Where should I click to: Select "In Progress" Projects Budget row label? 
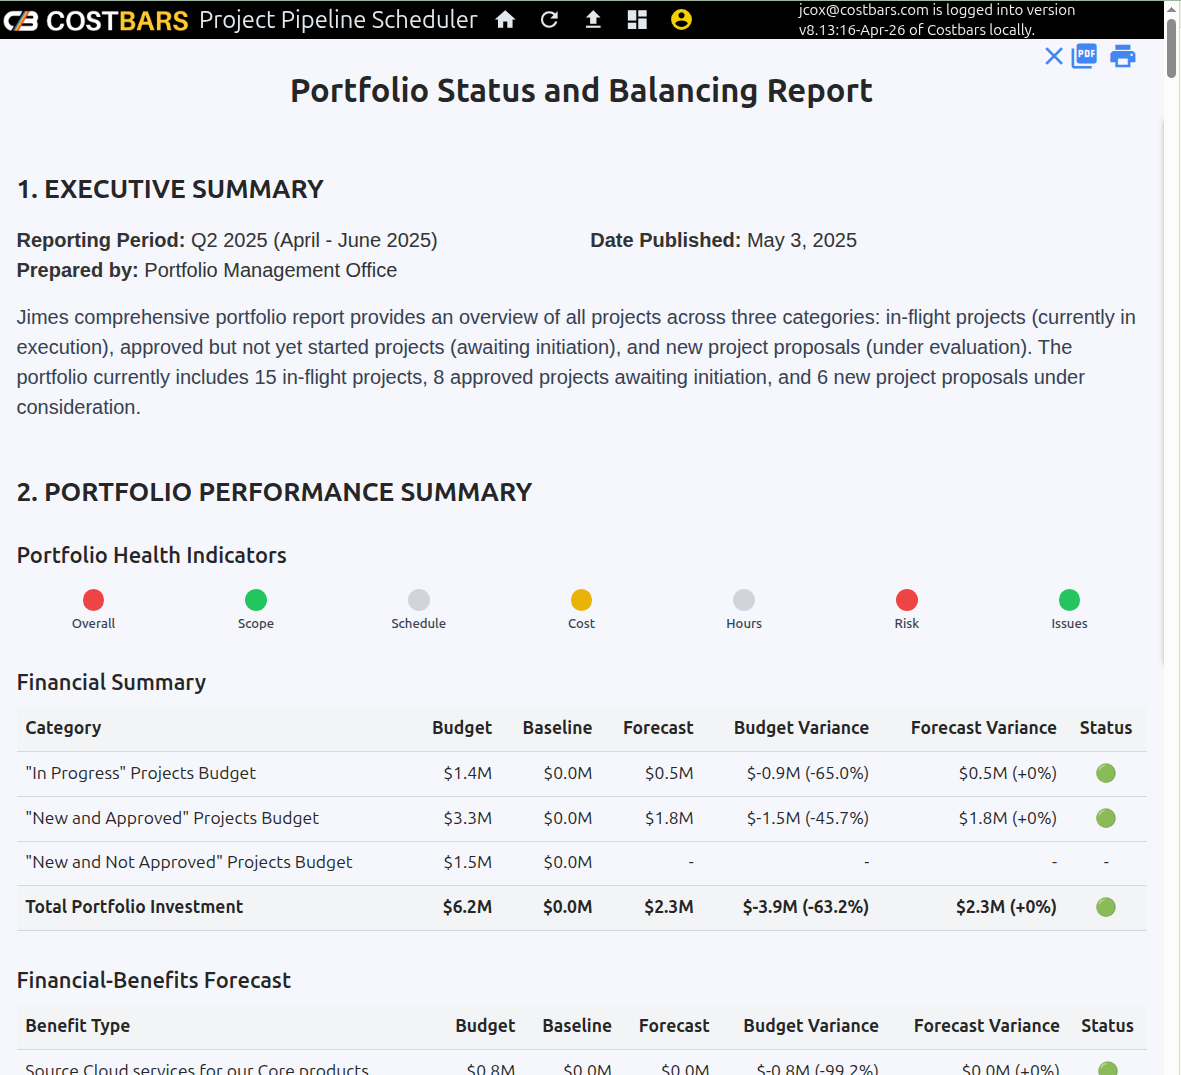click(141, 773)
